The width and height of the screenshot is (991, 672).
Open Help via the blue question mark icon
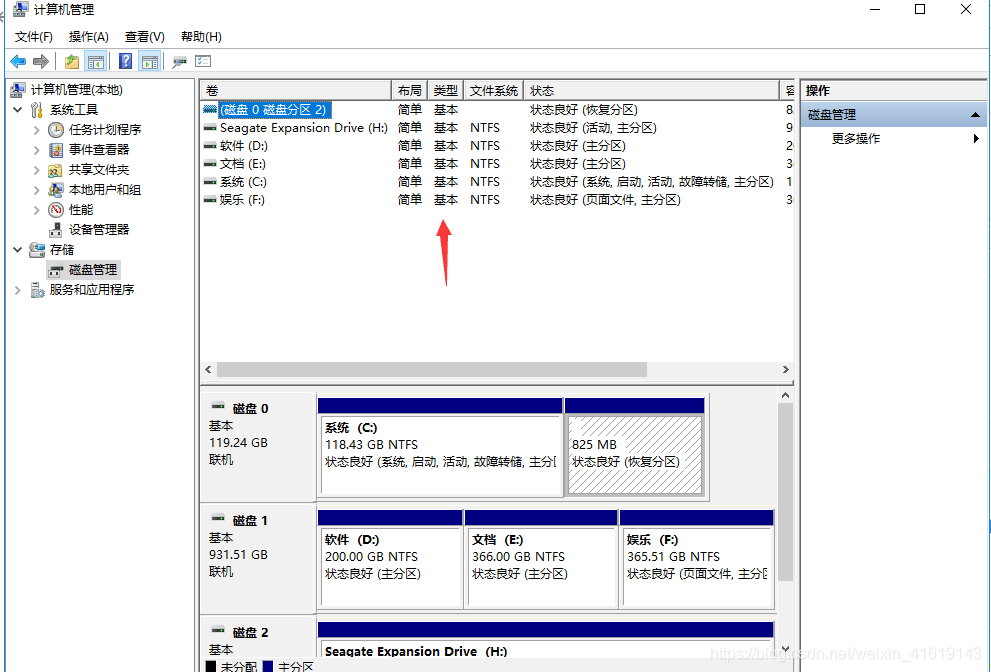pos(125,62)
